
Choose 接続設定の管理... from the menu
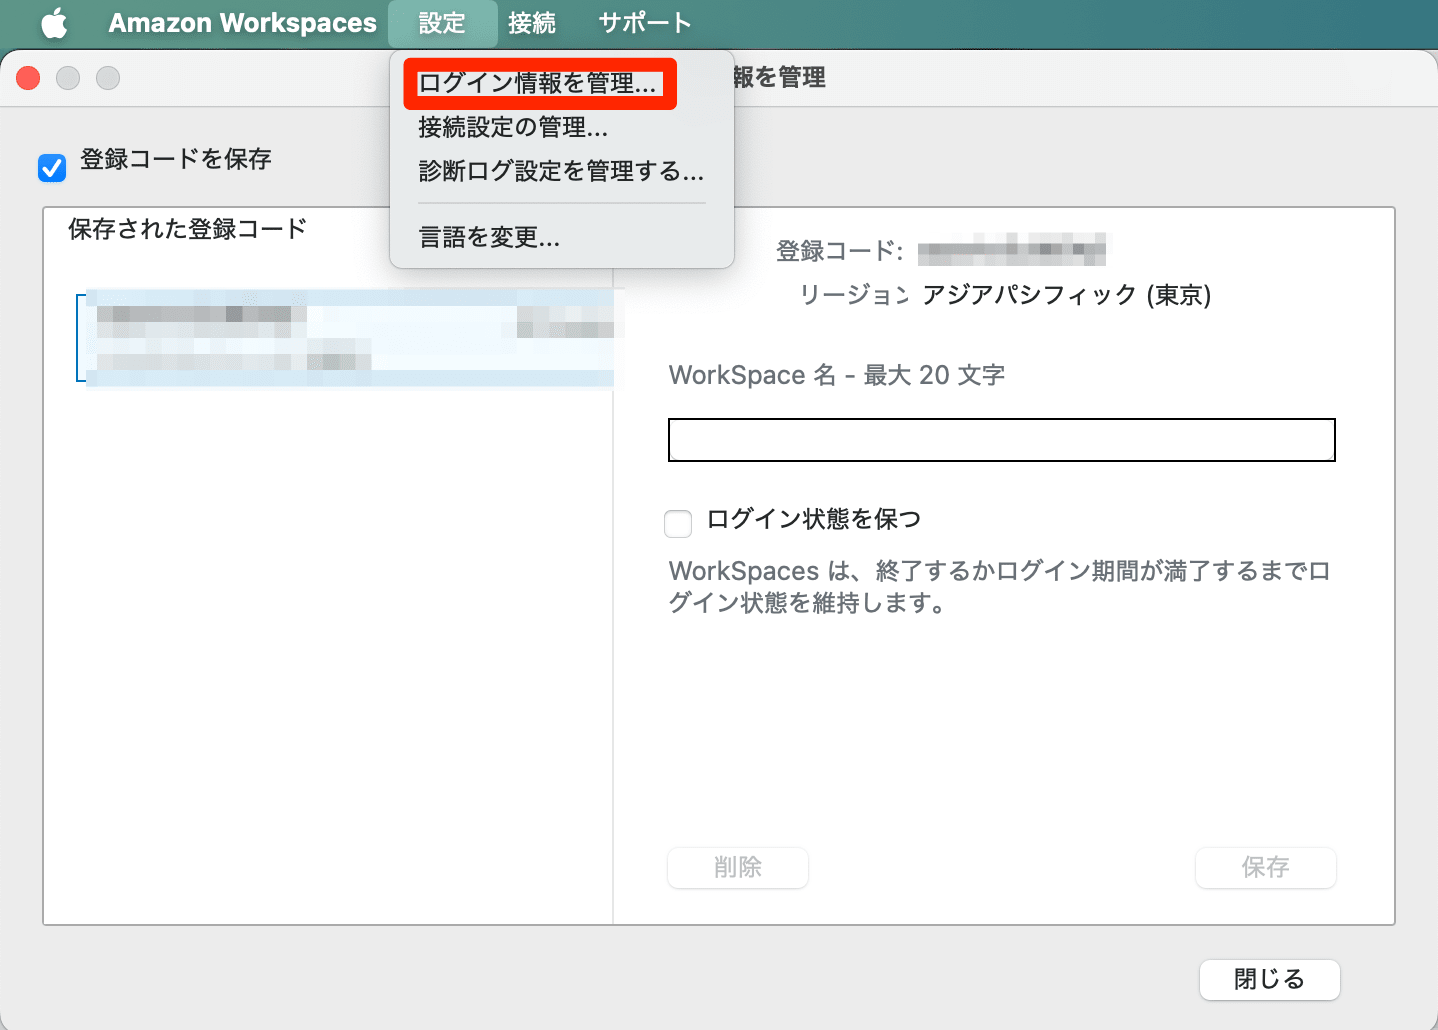513,128
